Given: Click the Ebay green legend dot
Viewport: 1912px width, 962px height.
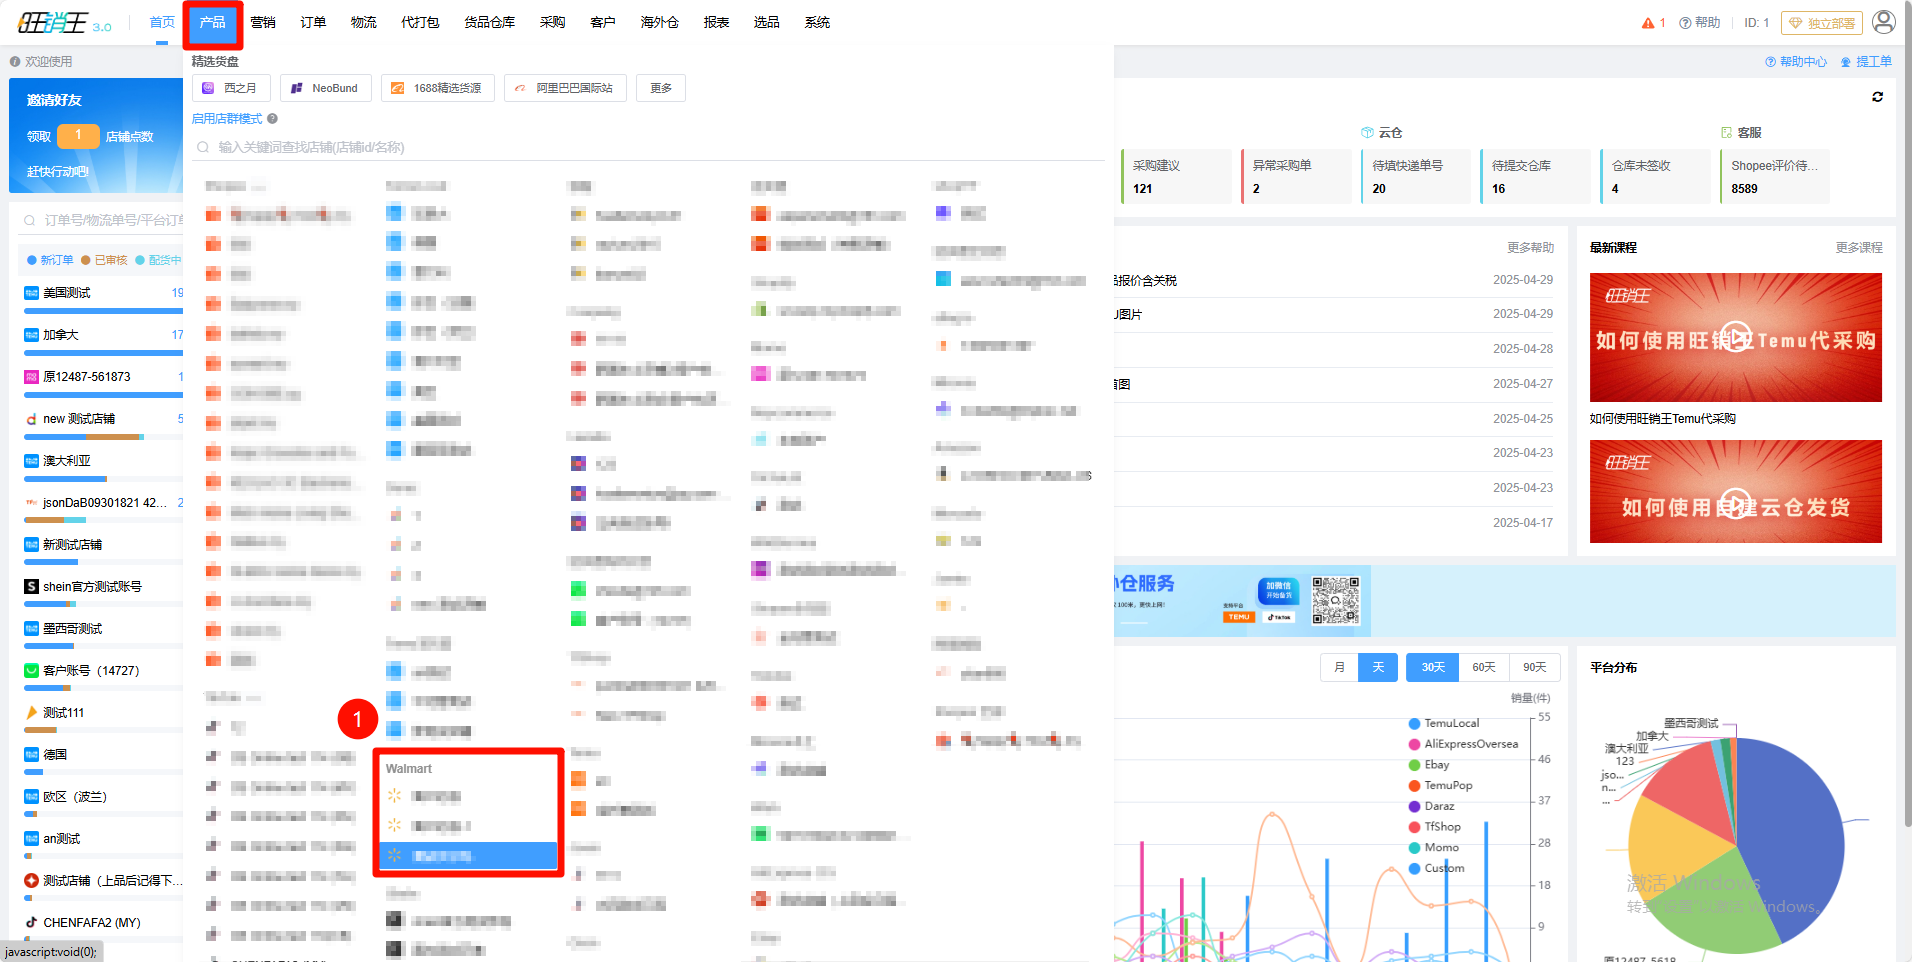Looking at the screenshot, I should (x=1414, y=765).
